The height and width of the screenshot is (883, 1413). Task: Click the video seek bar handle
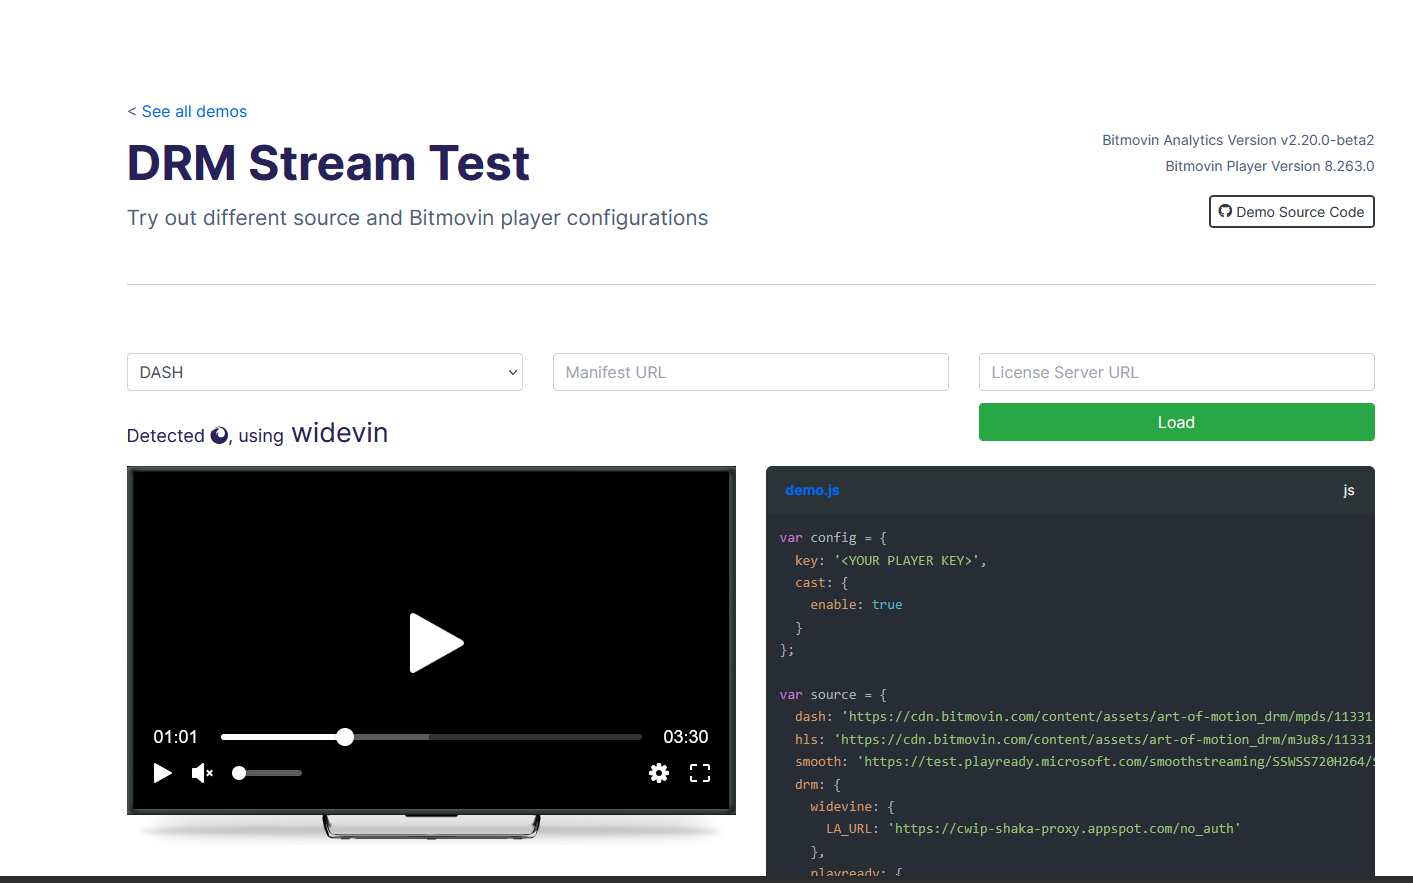345,737
